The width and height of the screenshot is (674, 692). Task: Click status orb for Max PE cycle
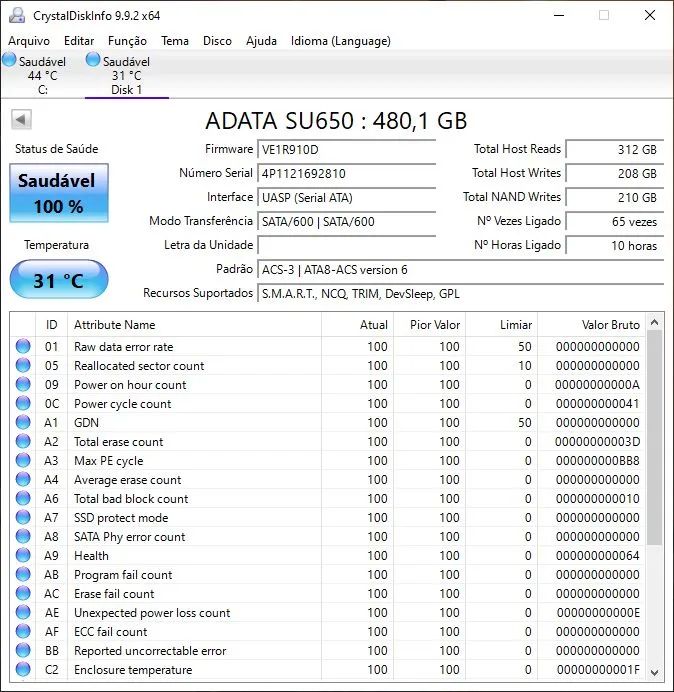pos(23,460)
